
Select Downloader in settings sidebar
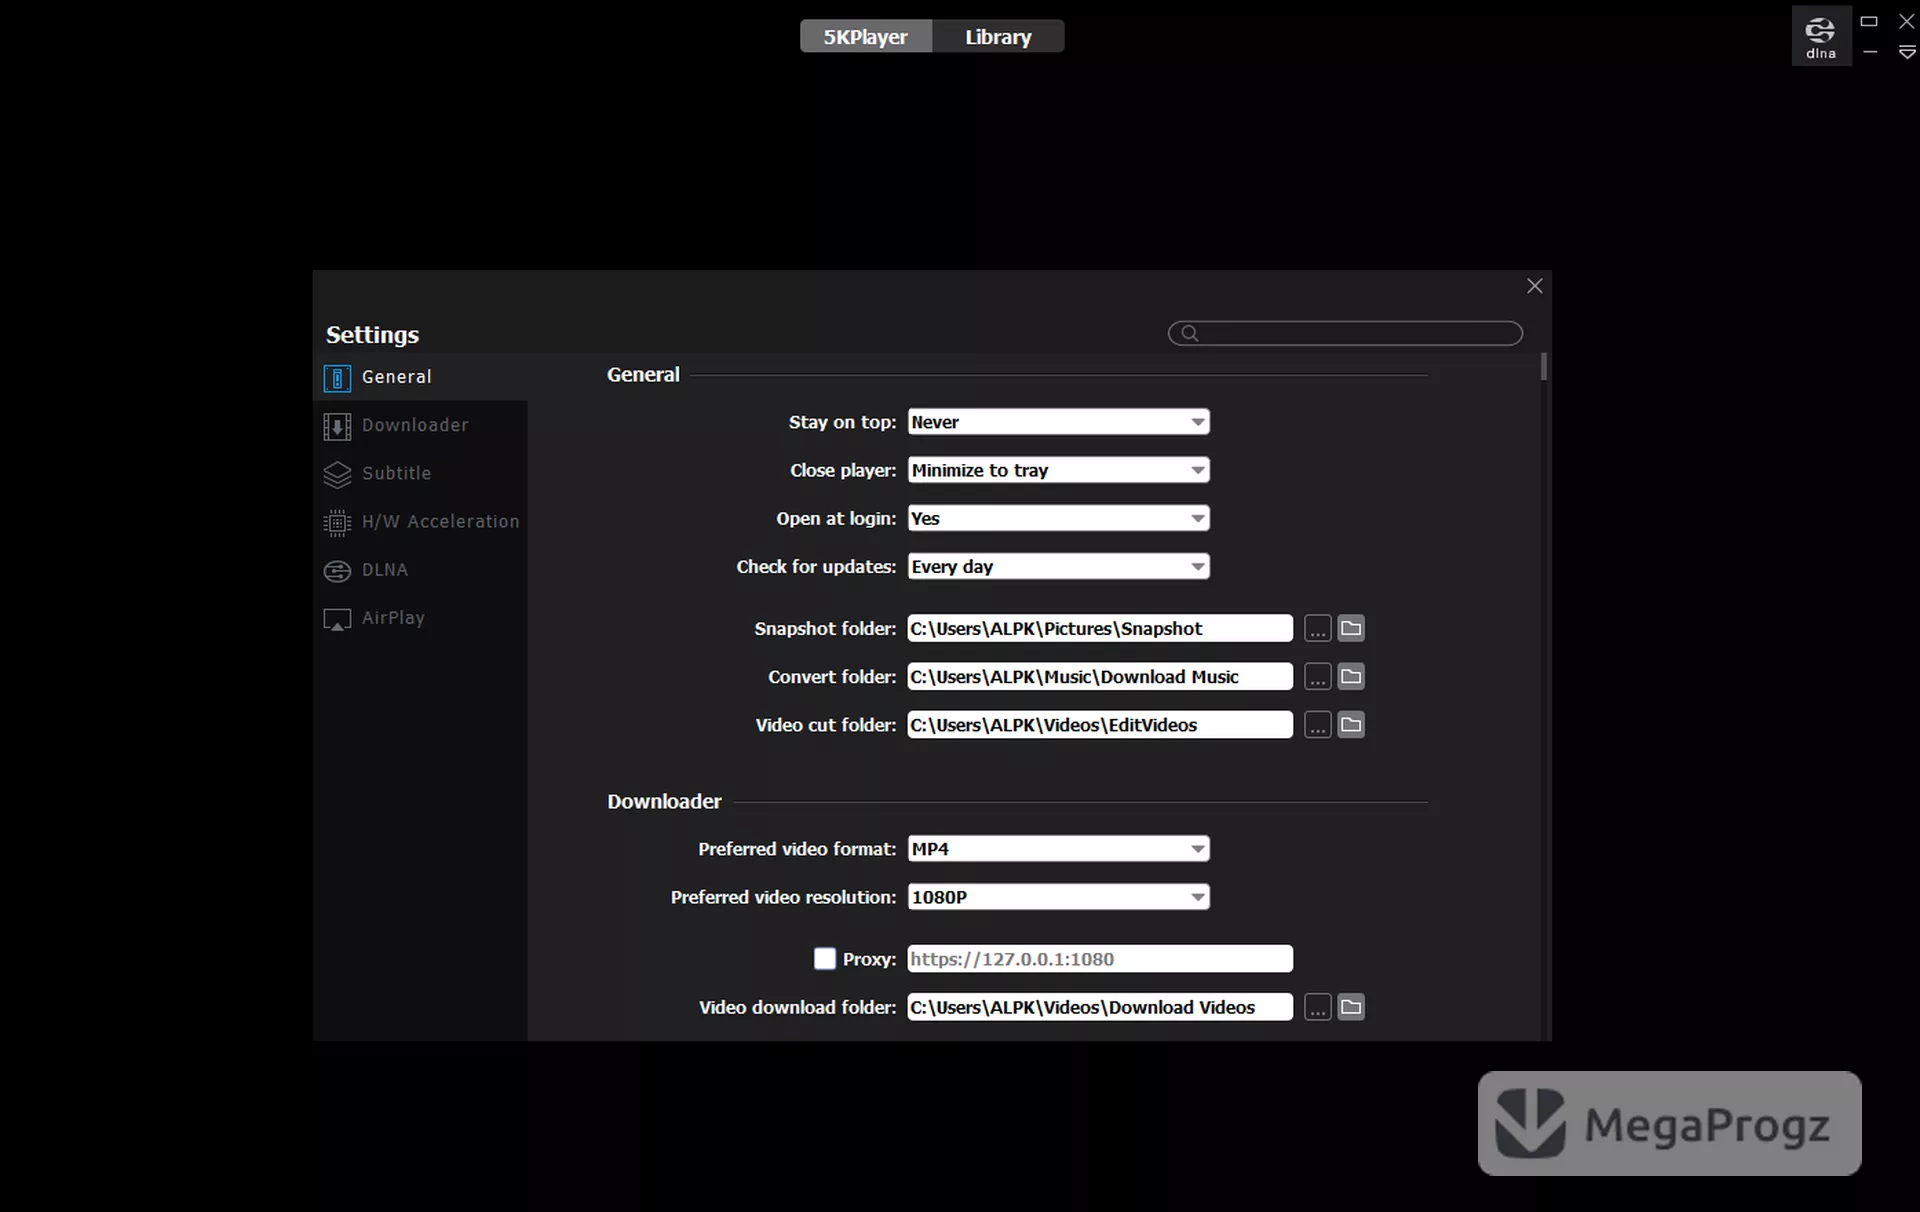[x=420, y=425]
